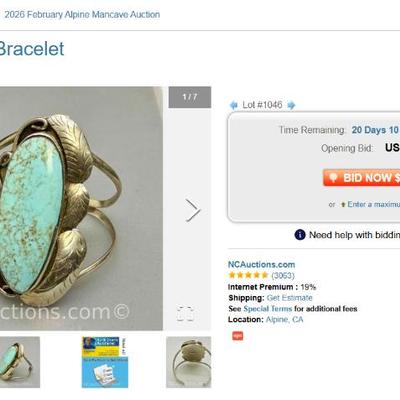Click the paddle icon on Bid Now
400x400 pixels.
[333, 177]
